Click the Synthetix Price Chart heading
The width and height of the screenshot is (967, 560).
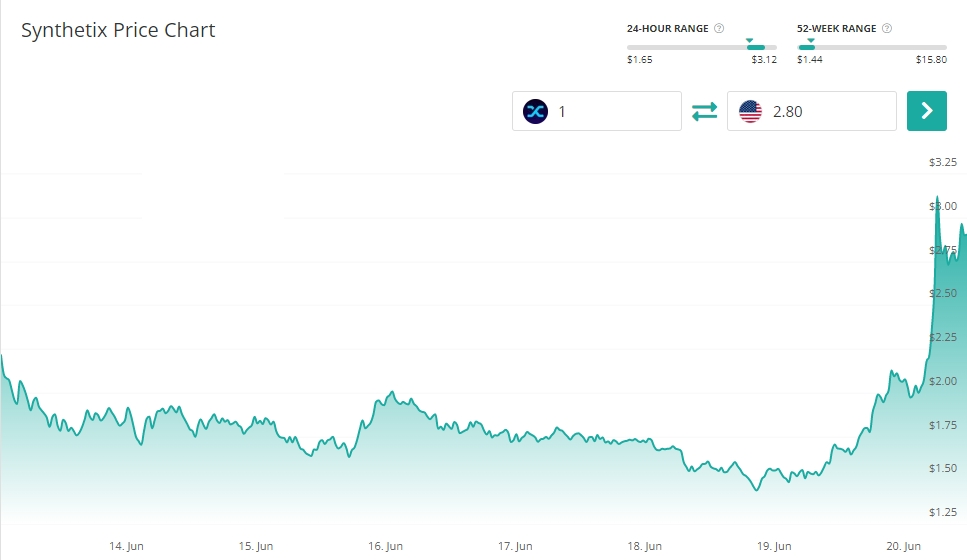click(x=118, y=30)
